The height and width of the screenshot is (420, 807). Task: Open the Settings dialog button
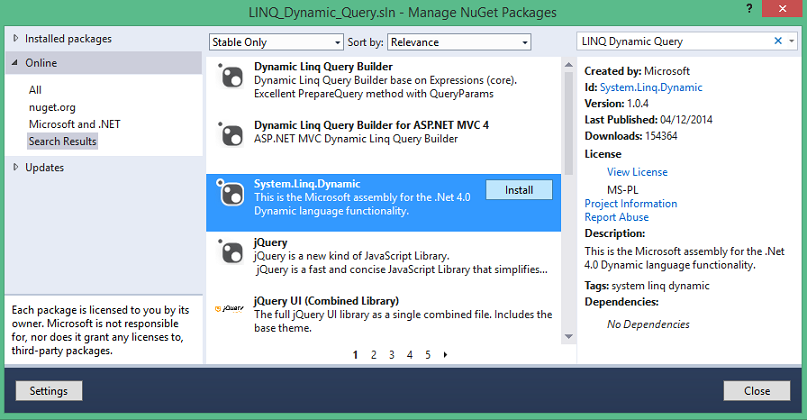(48, 391)
